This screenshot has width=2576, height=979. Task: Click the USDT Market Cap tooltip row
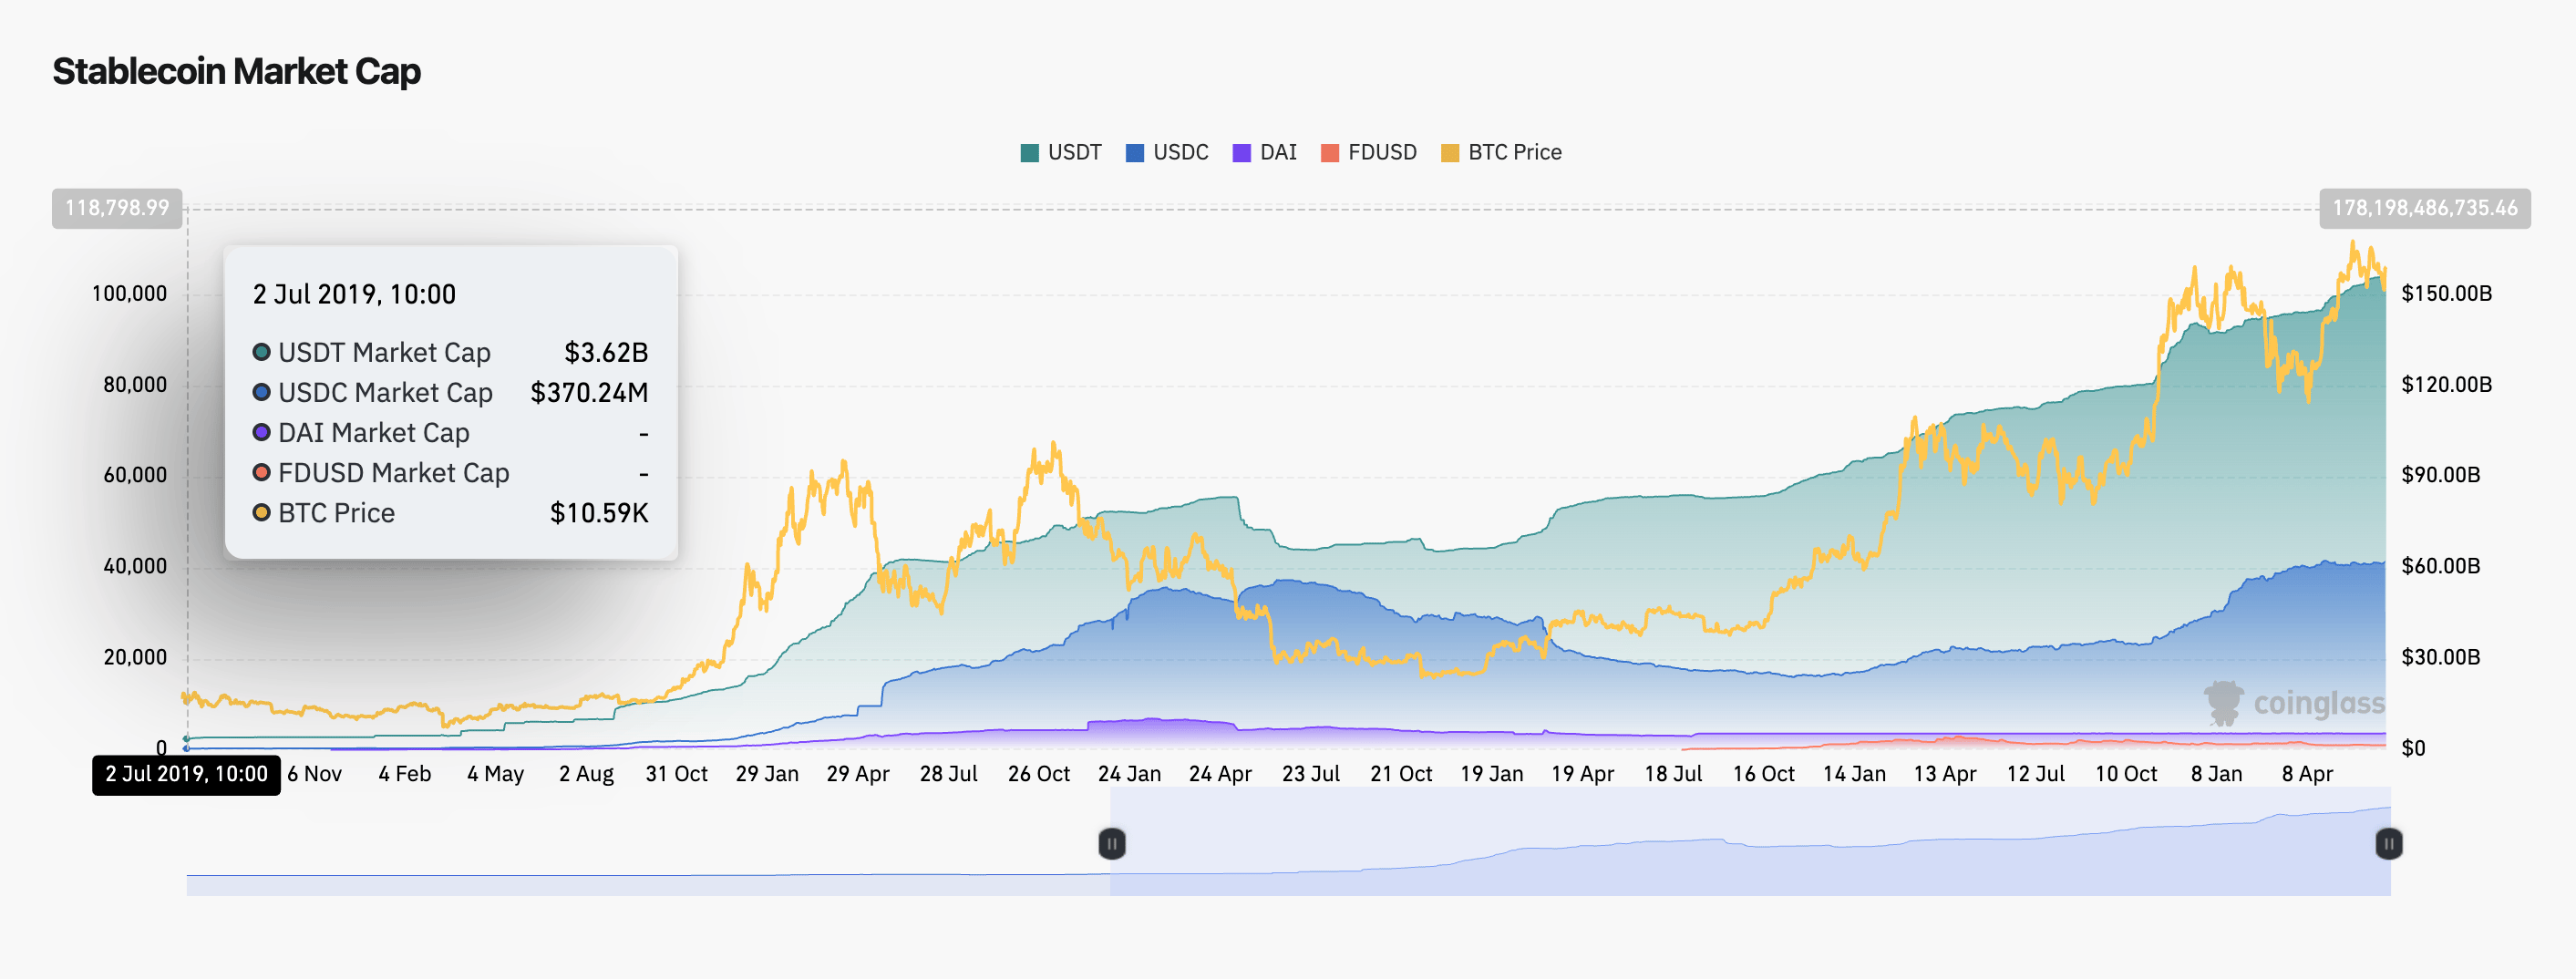450,353
